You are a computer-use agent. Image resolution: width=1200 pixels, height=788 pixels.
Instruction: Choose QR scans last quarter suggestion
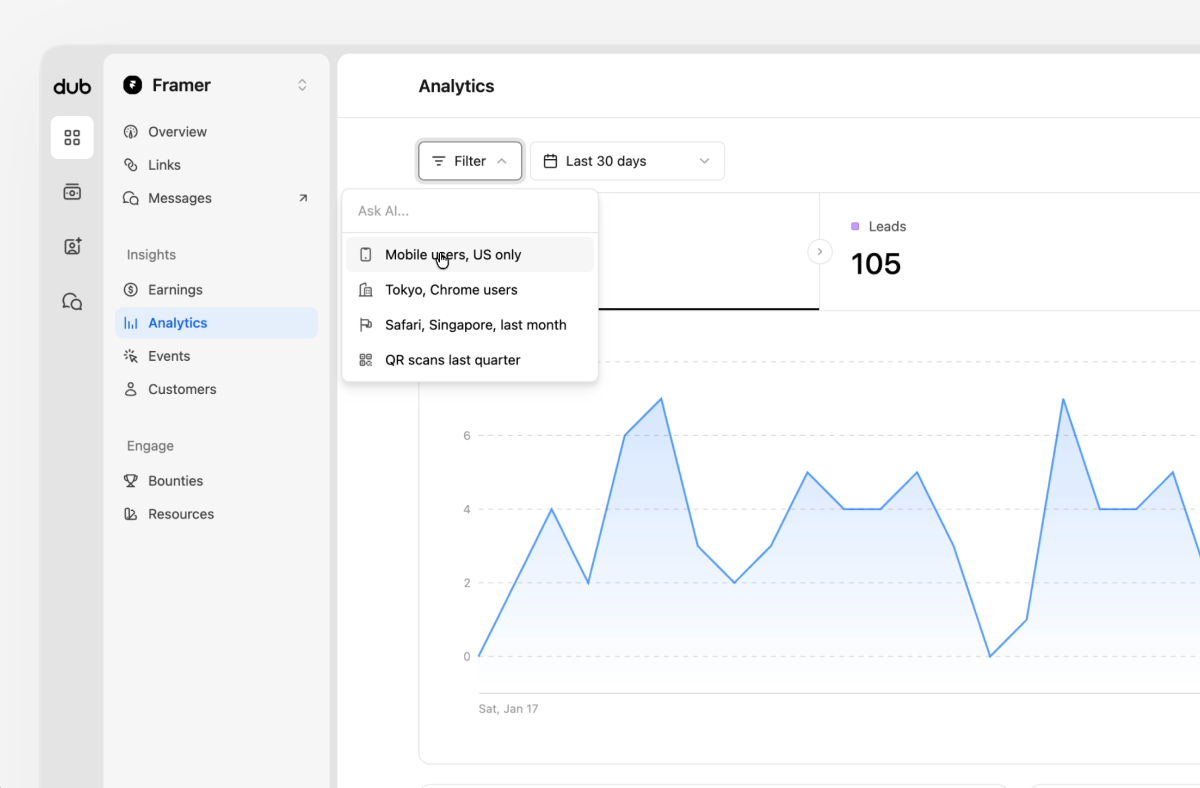point(470,360)
